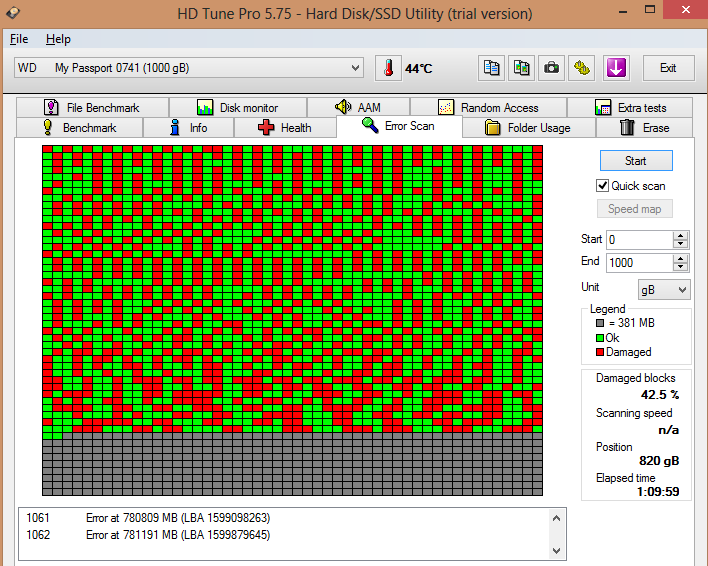Copy info to clipboard icon

click(x=491, y=68)
